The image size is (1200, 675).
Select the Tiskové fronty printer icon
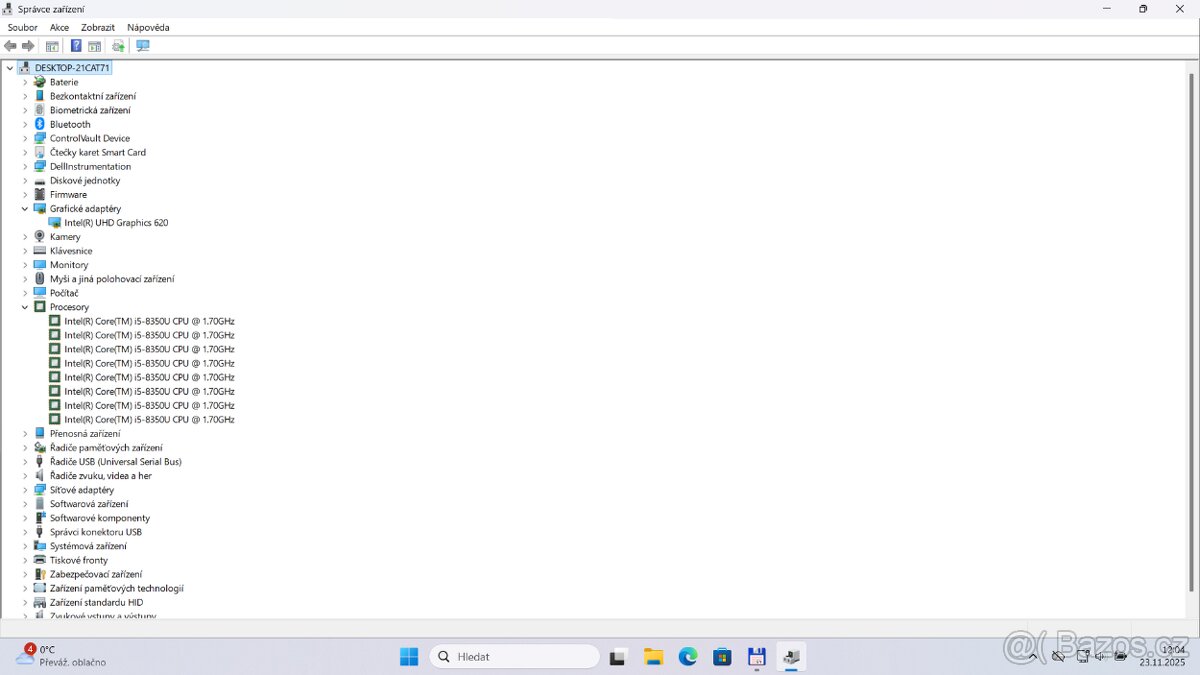pyautogui.click(x=40, y=560)
